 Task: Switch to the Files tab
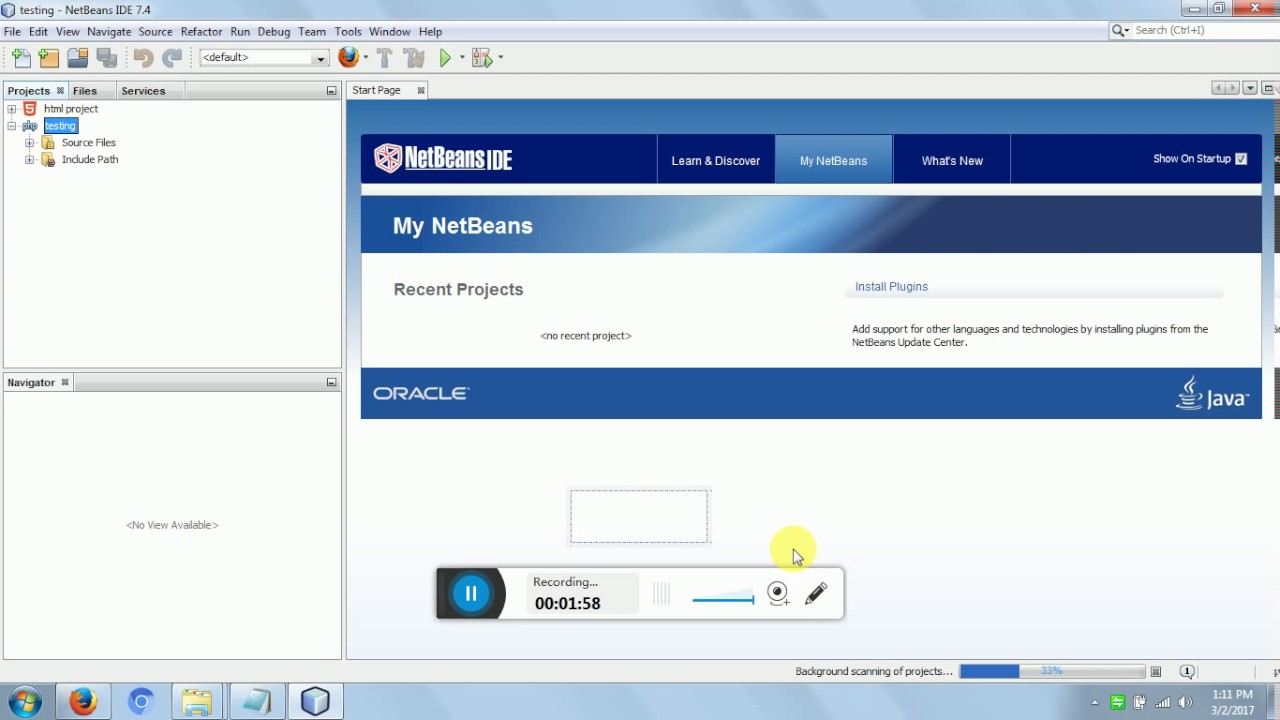click(x=85, y=91)
